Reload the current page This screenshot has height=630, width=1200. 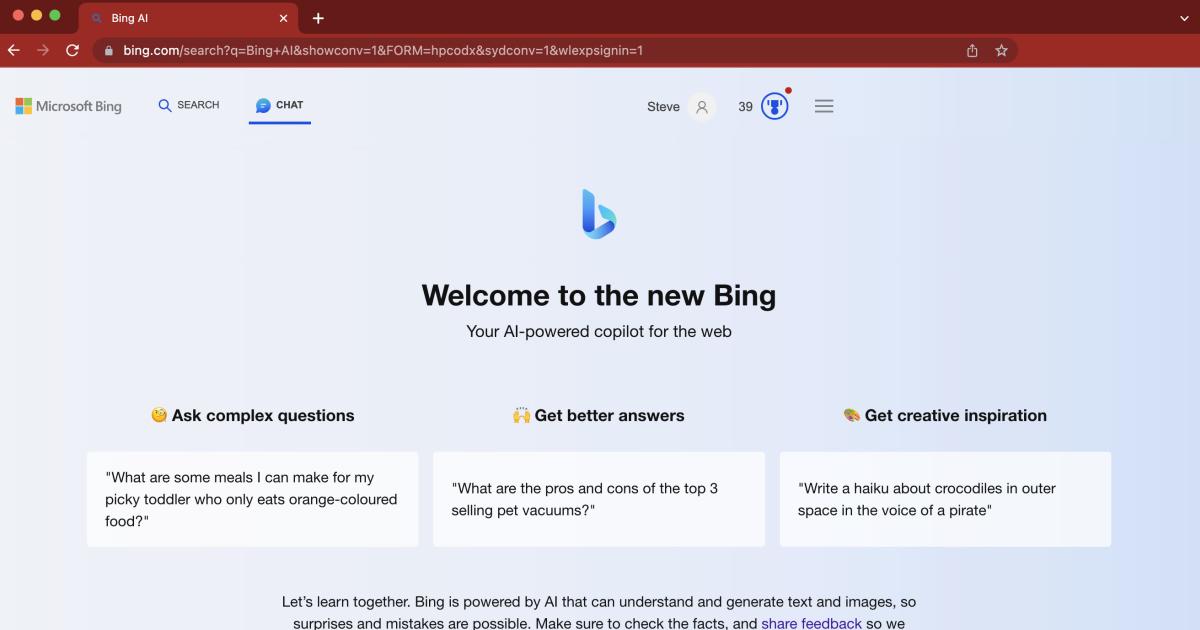[72, 49]
